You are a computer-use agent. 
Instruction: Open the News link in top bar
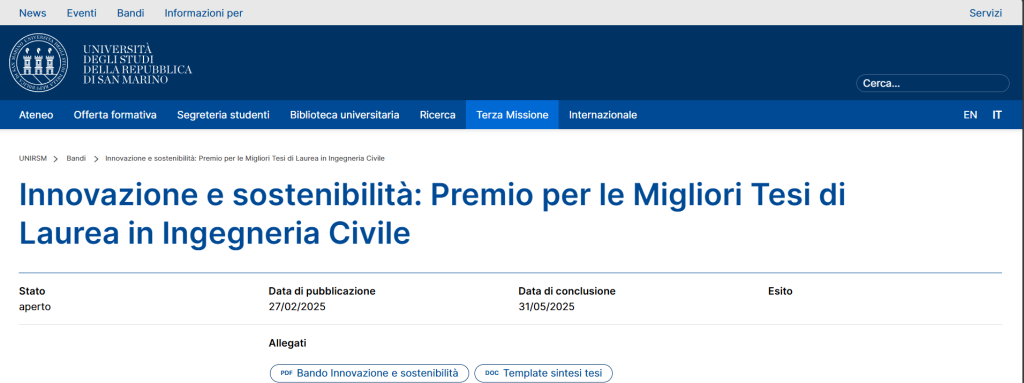pyautogui.click(x=33, y=13)
